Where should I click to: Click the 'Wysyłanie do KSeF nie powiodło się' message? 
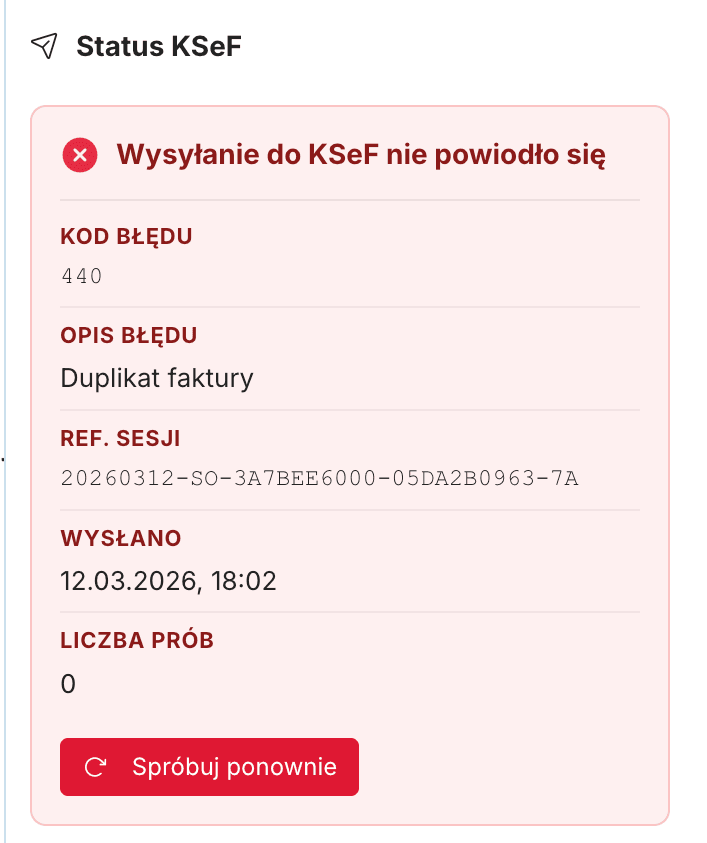coord(361,155)
